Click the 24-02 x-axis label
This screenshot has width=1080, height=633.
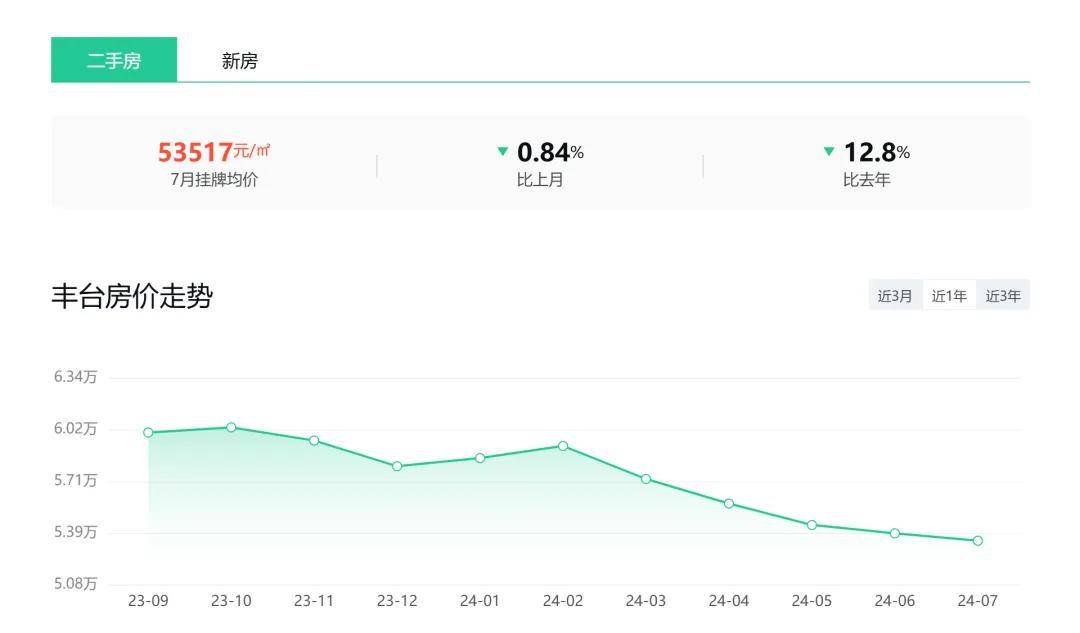[563, 601]
